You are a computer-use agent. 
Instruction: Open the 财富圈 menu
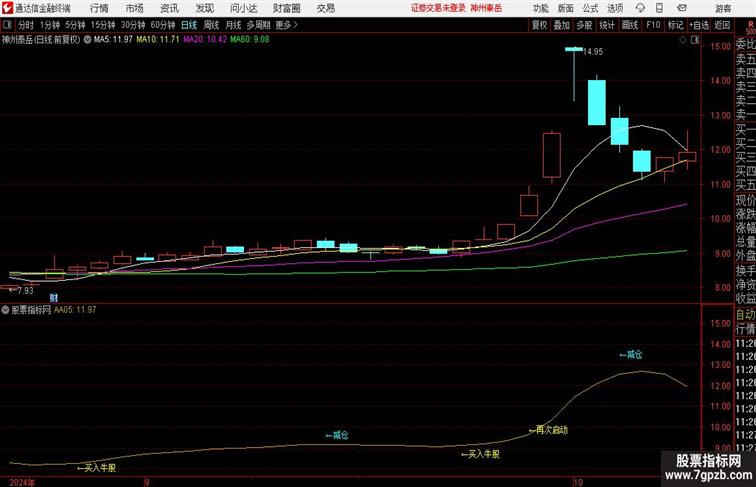286,8
